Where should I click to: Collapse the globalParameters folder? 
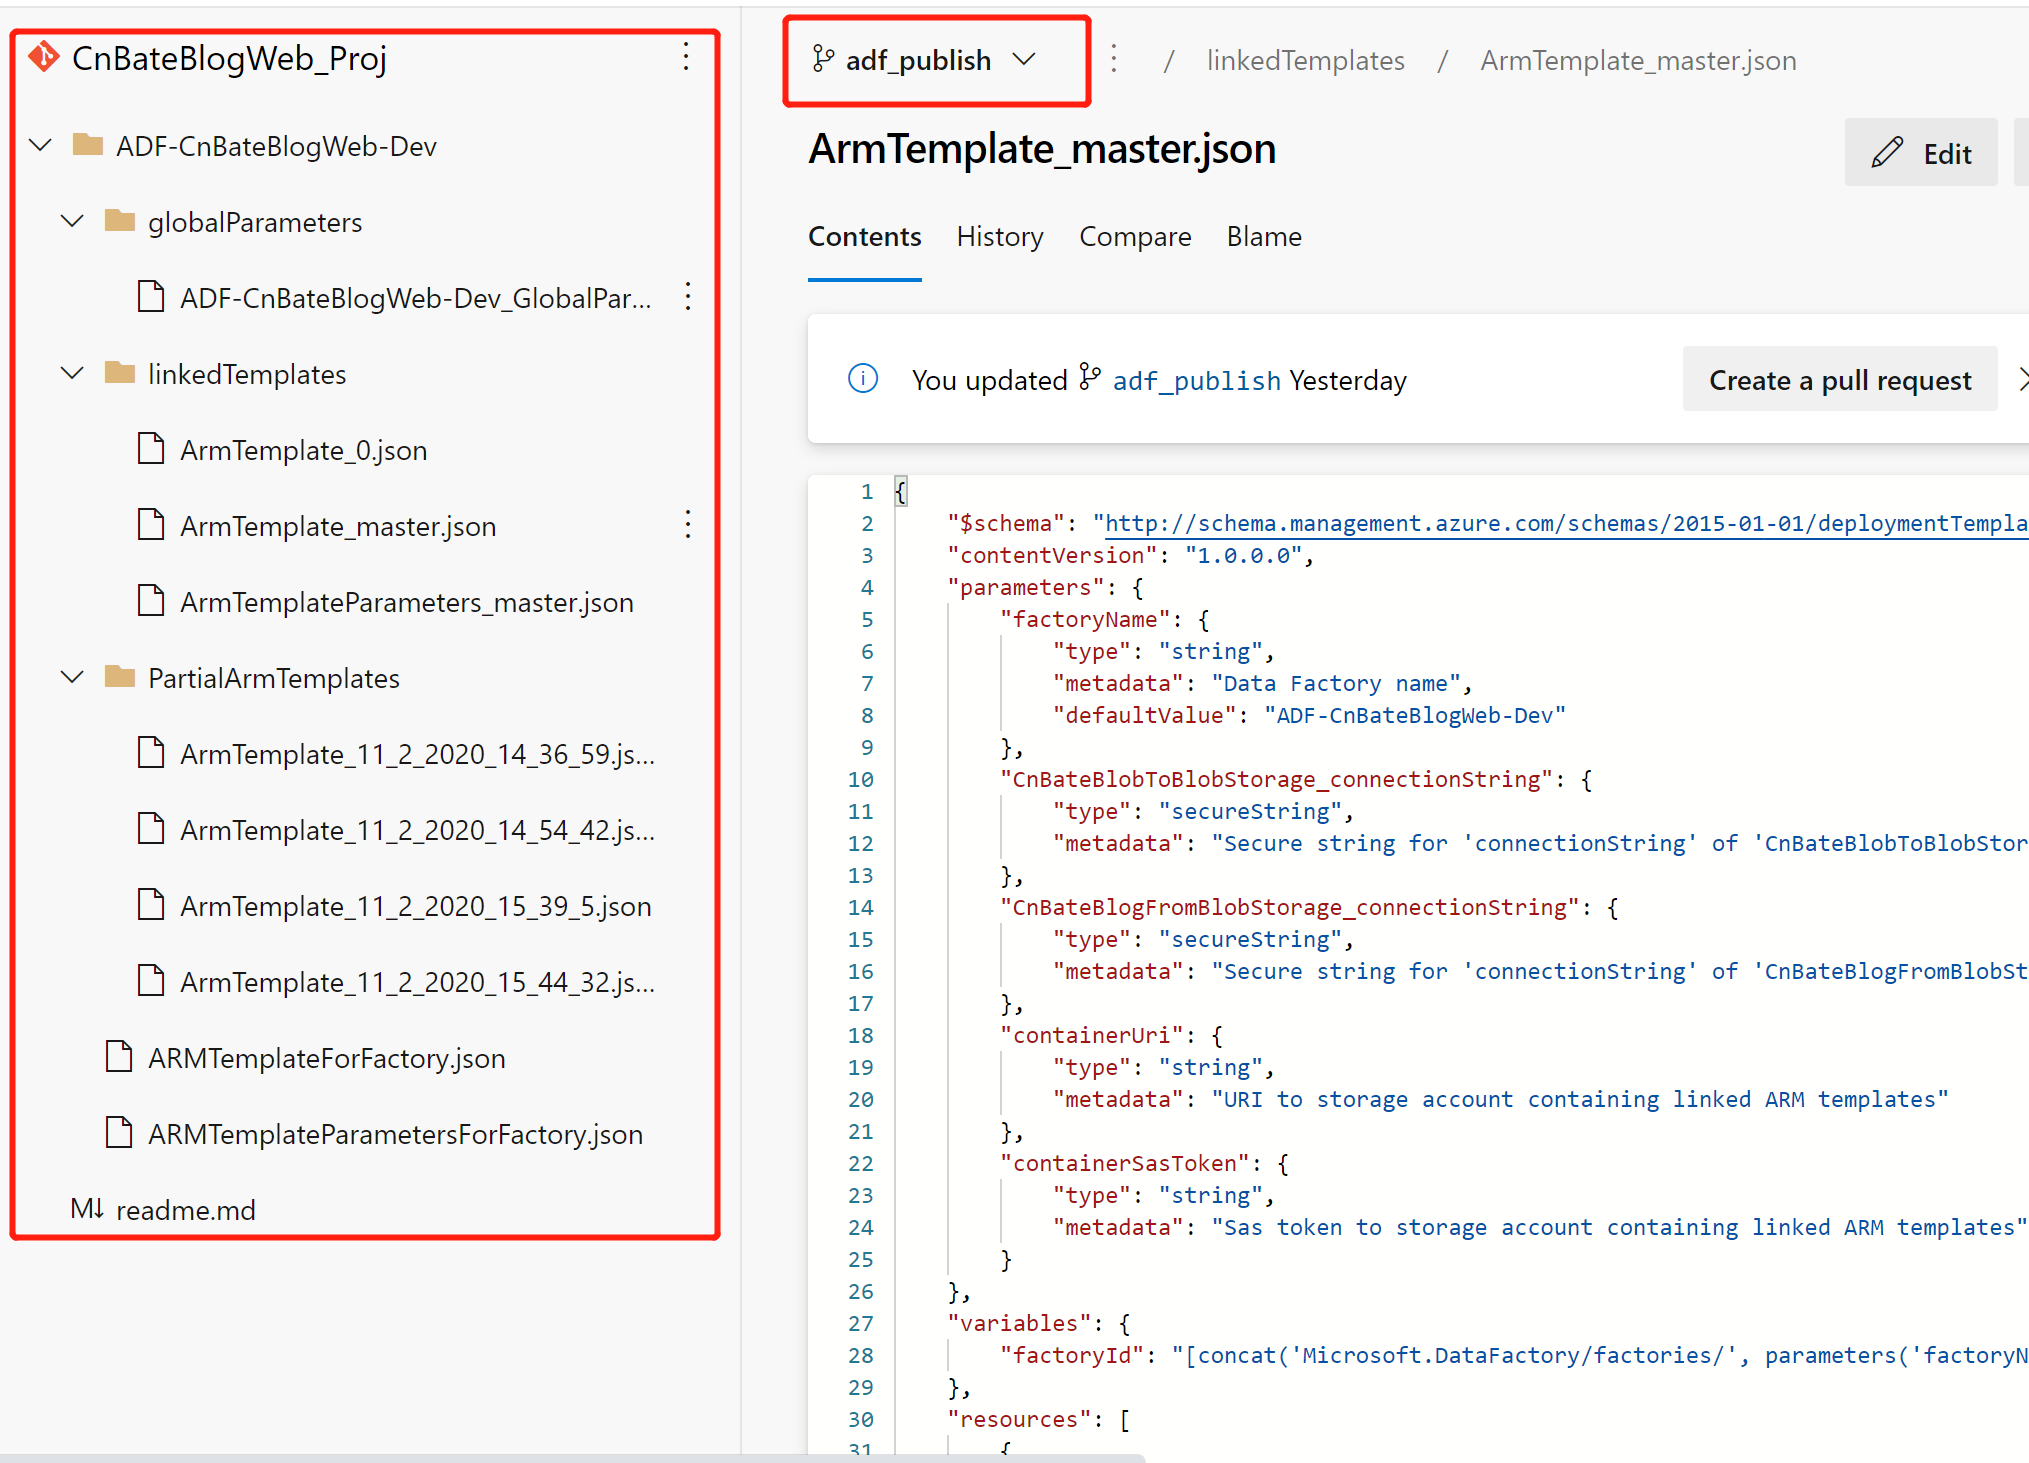coord(73,222)
